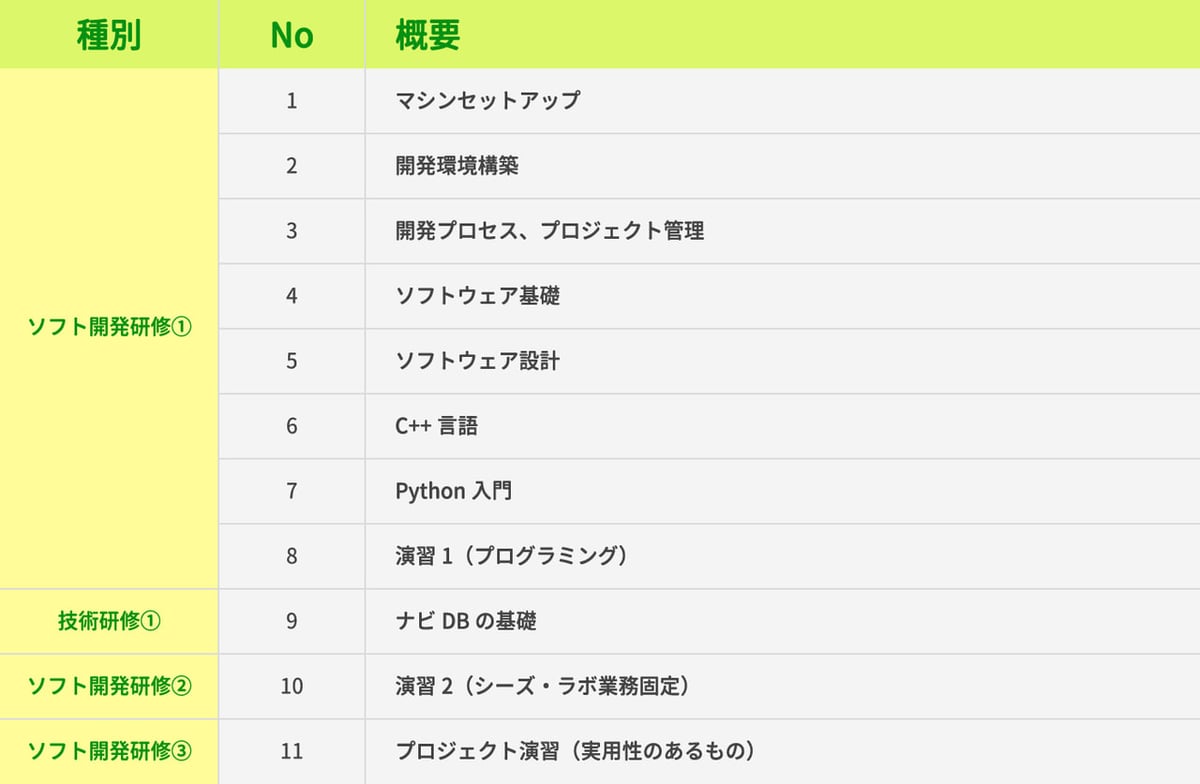Click the ソフト開発研修② category cell

pos(108,686)
